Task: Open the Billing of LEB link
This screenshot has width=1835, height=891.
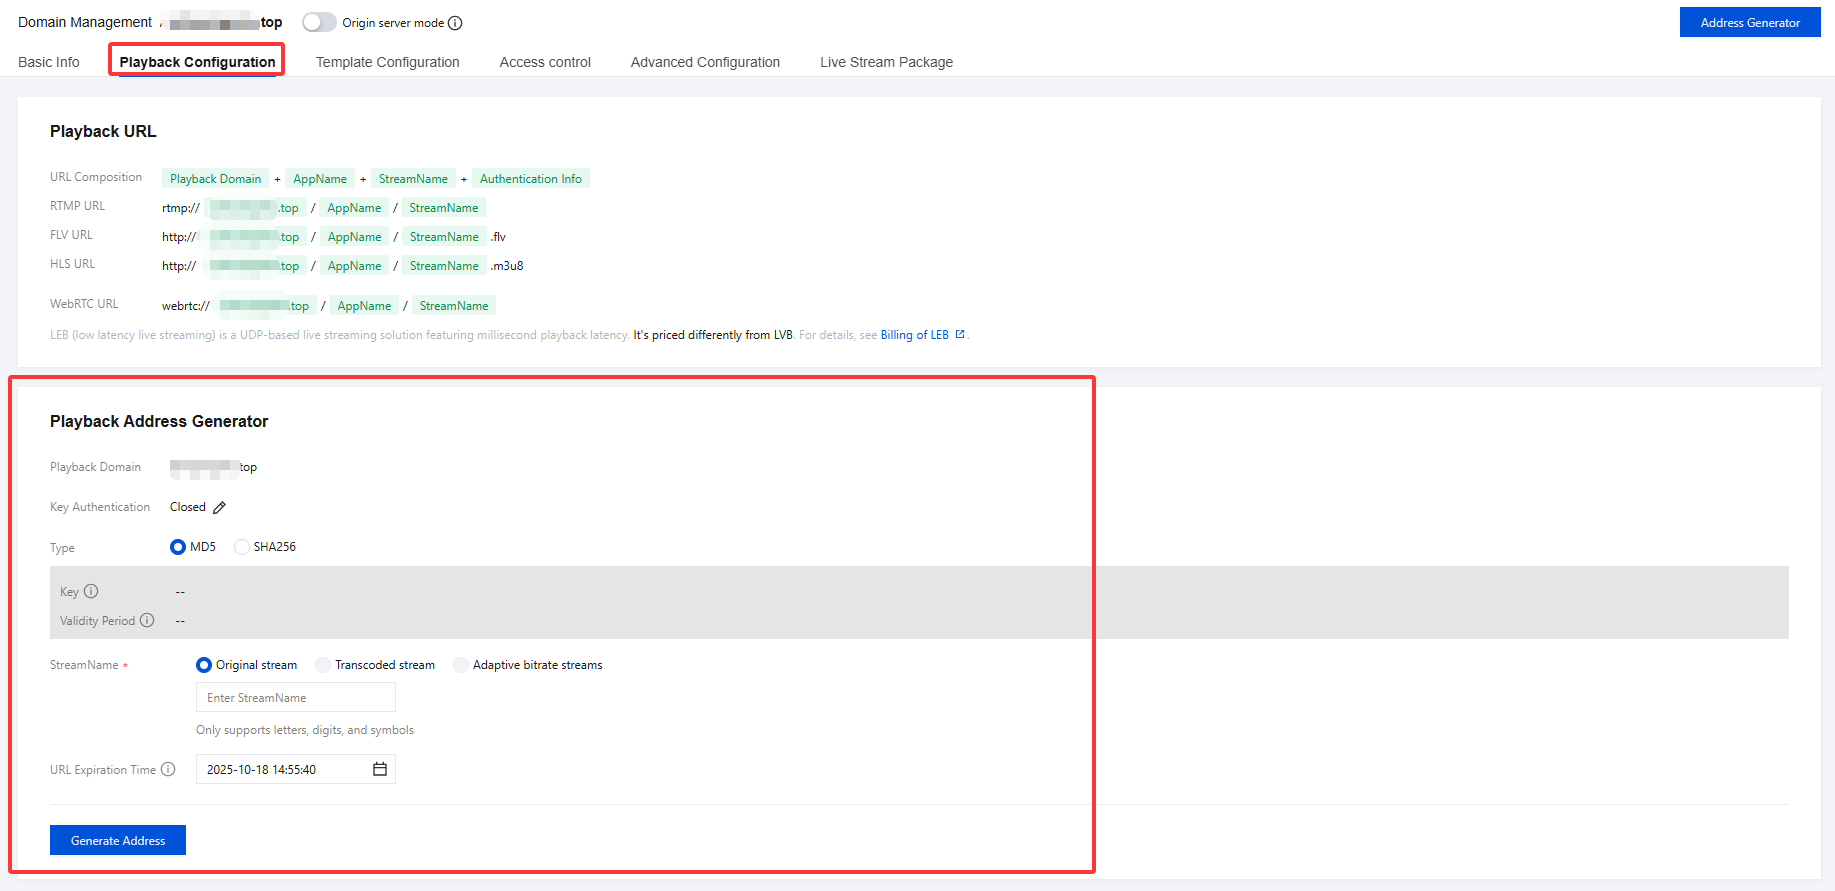Action: click(914, 335)
